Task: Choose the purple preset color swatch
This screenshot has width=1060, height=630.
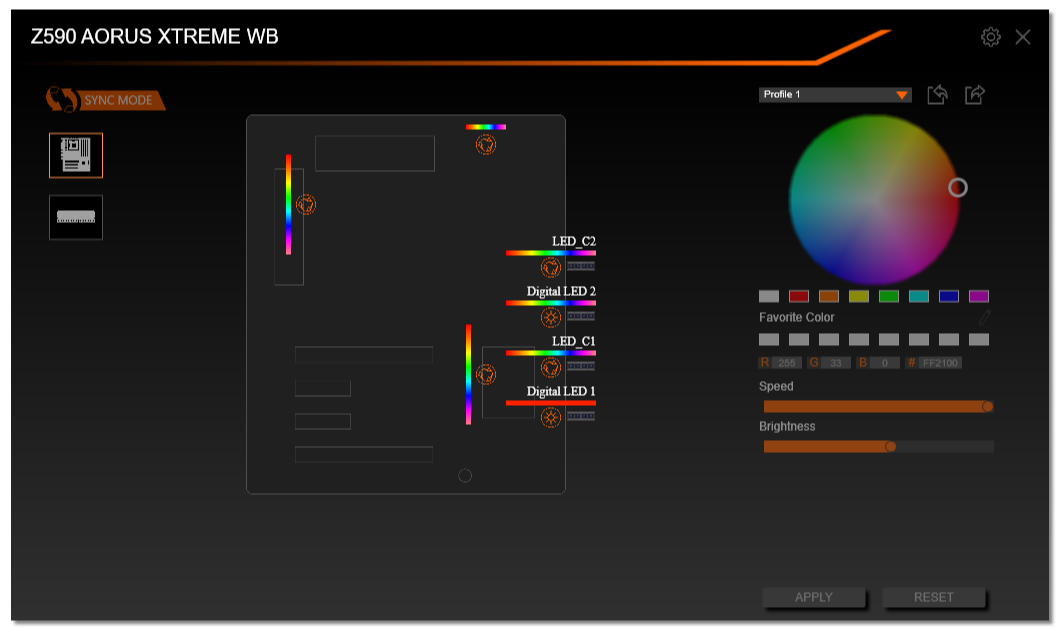Action: click(x=979, y=296)
